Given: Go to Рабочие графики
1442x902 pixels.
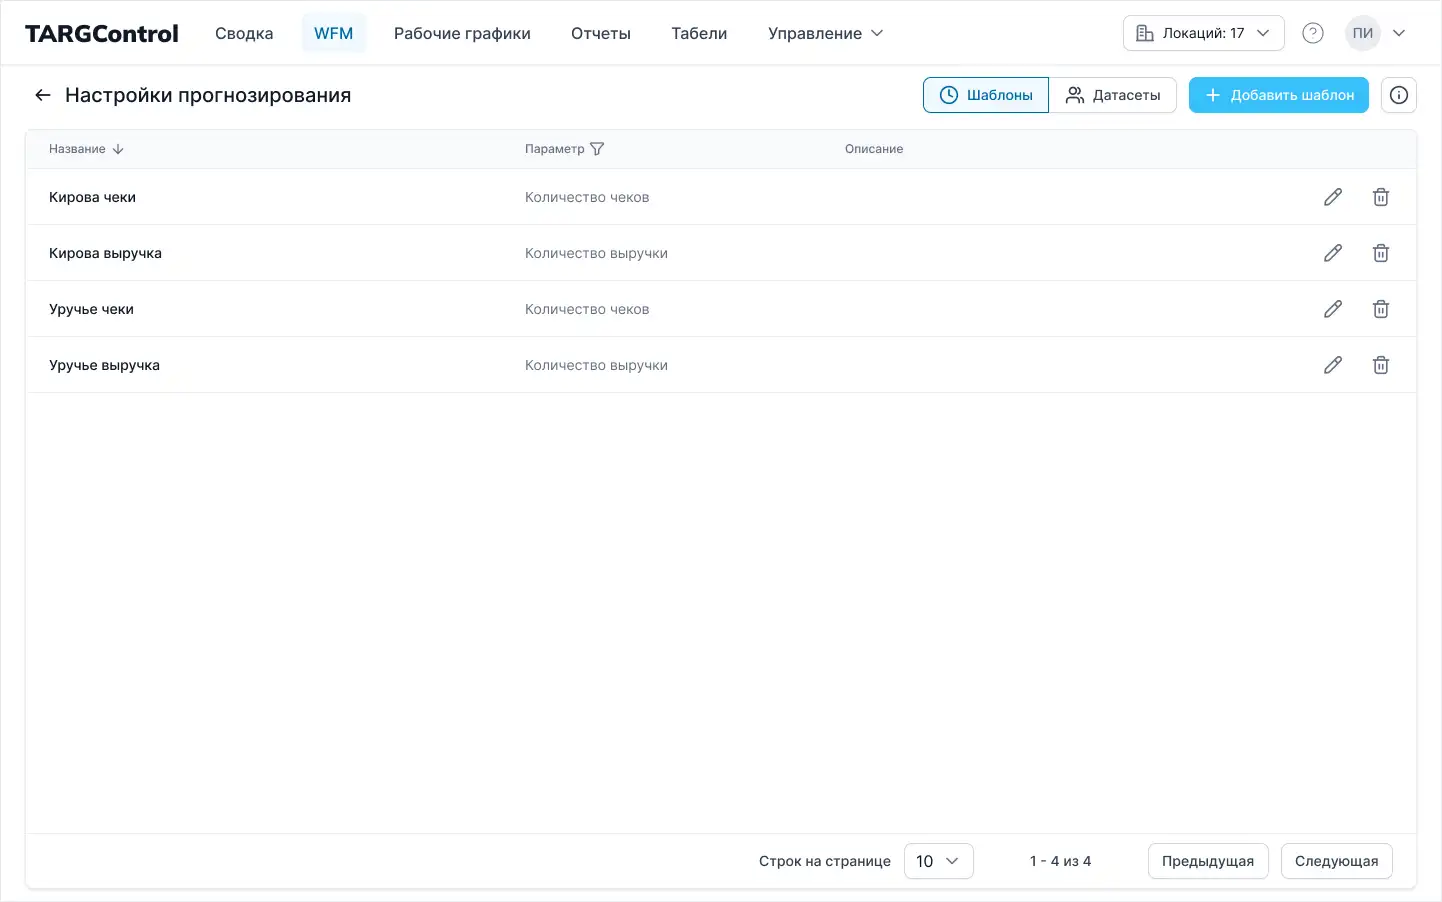Looking at the screenshot, I should click(462, 33).
